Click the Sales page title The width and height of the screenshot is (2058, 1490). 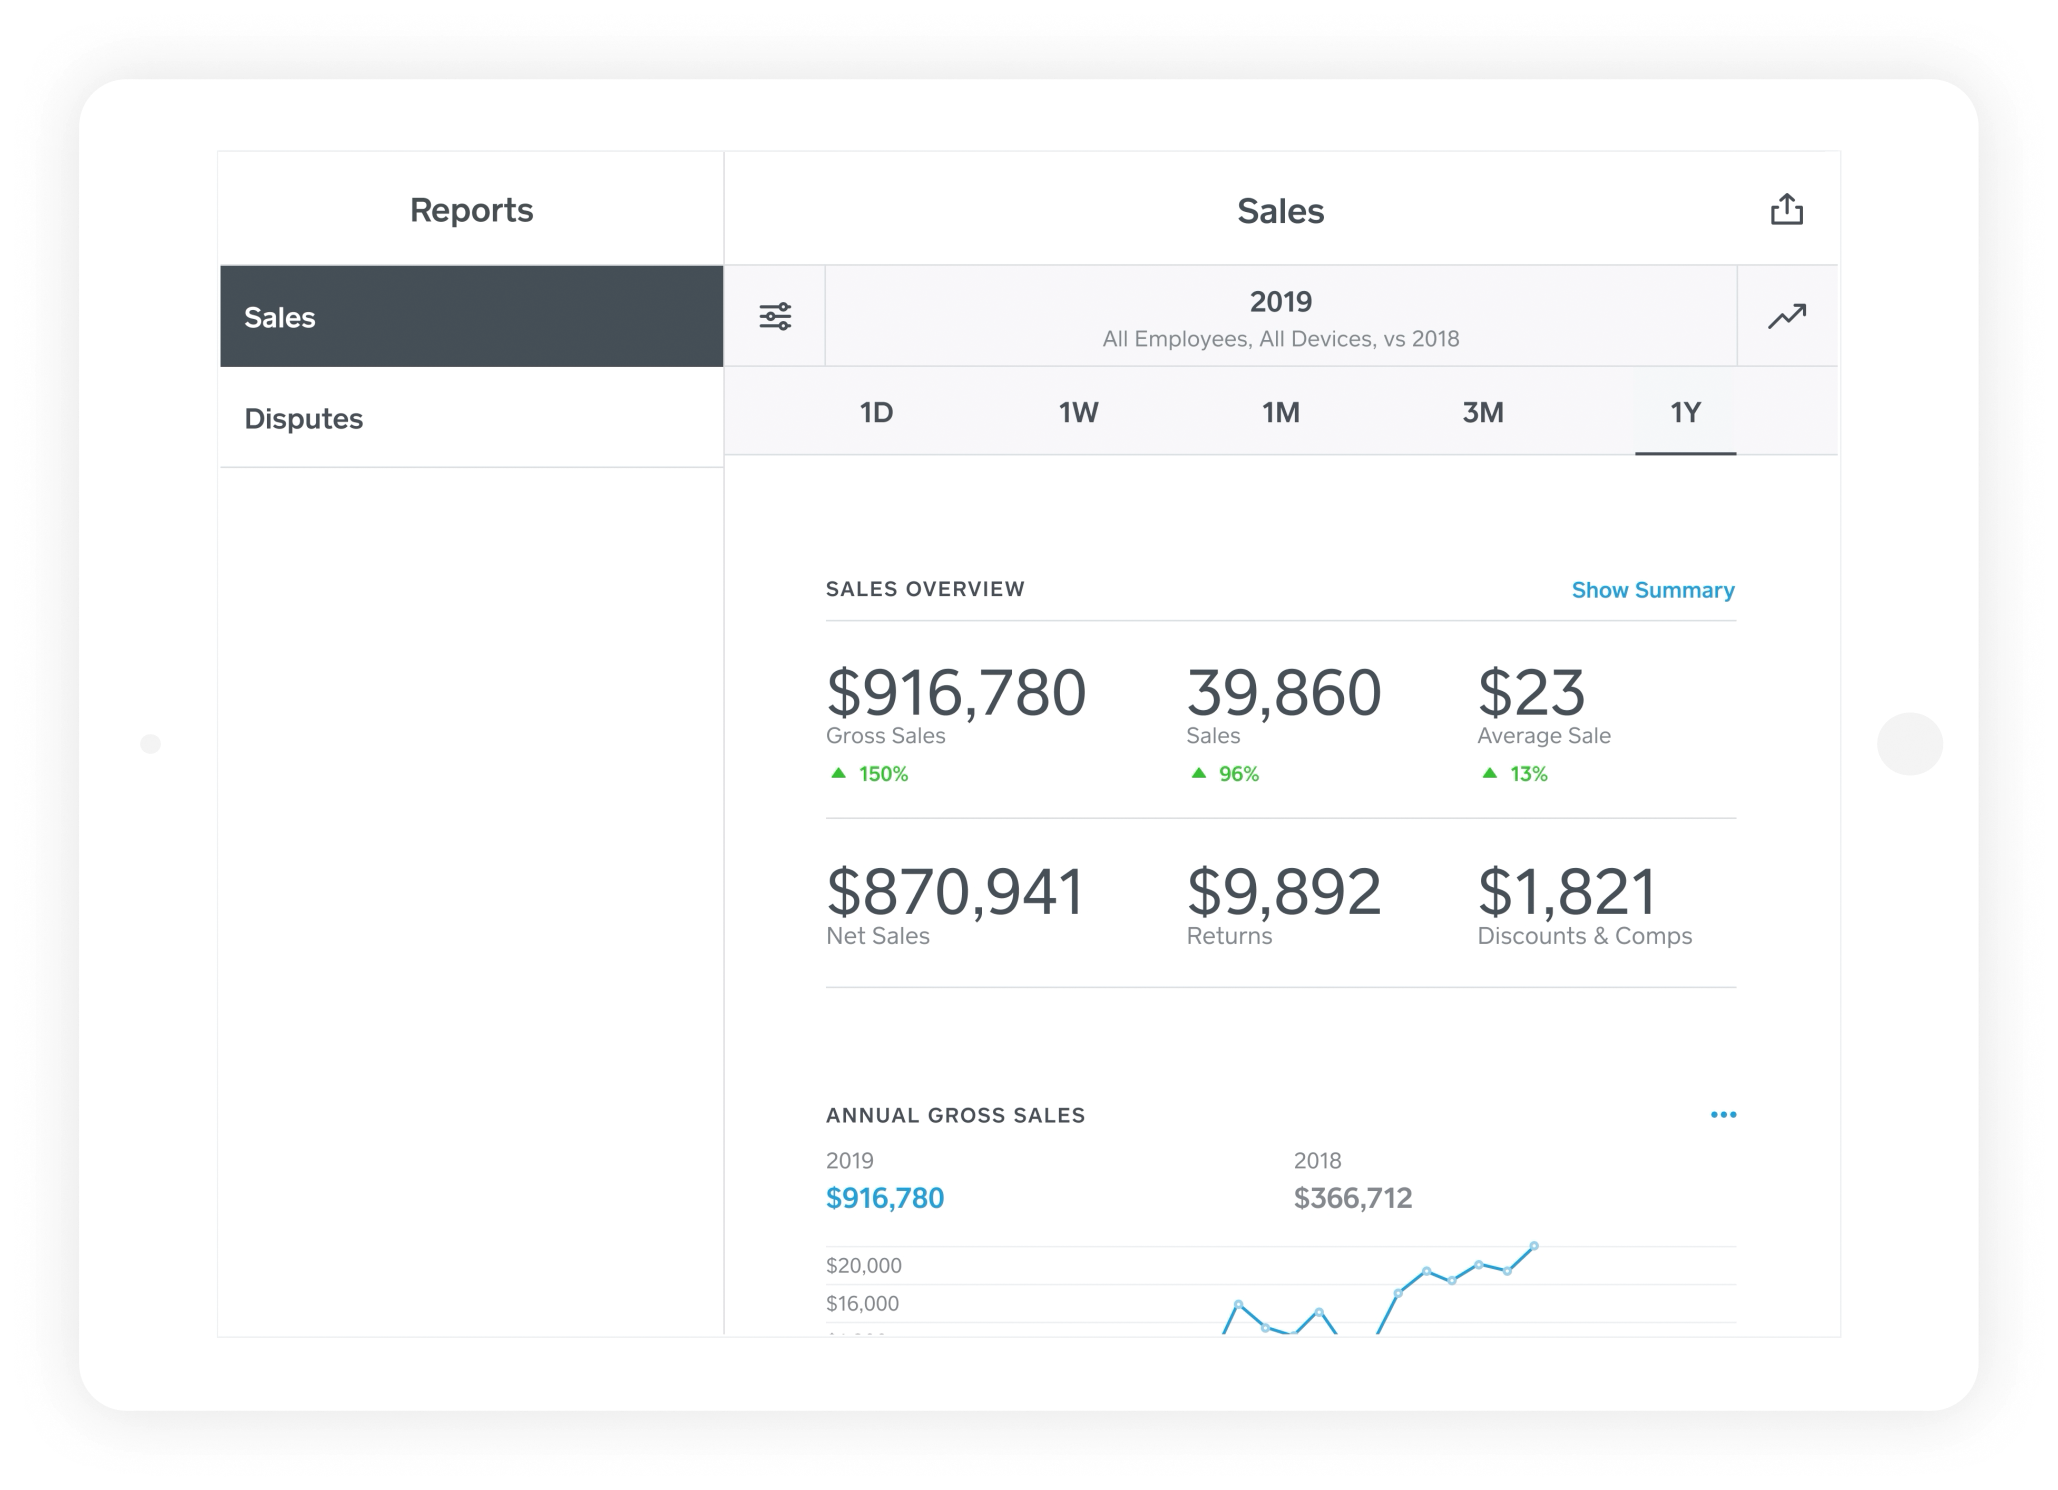click(x=1280, y=211)
